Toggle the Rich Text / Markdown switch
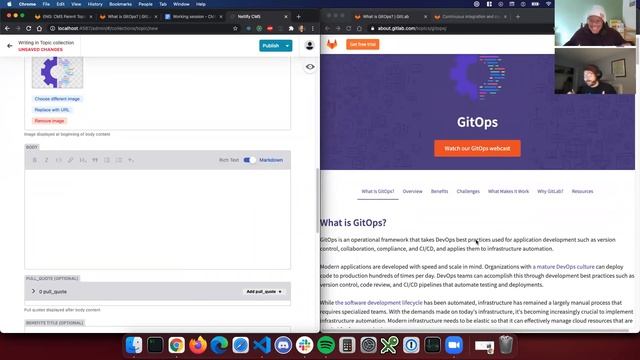The image size is (640, 360). 249,160
